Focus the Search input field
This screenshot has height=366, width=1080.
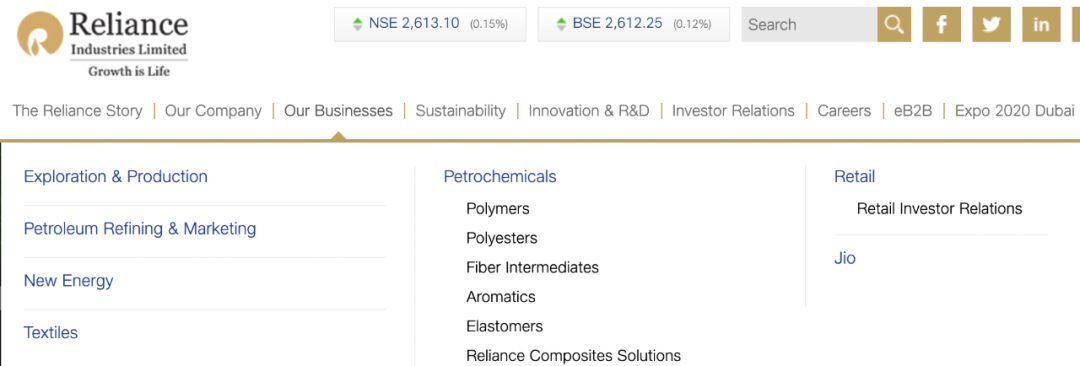(809, 25)
